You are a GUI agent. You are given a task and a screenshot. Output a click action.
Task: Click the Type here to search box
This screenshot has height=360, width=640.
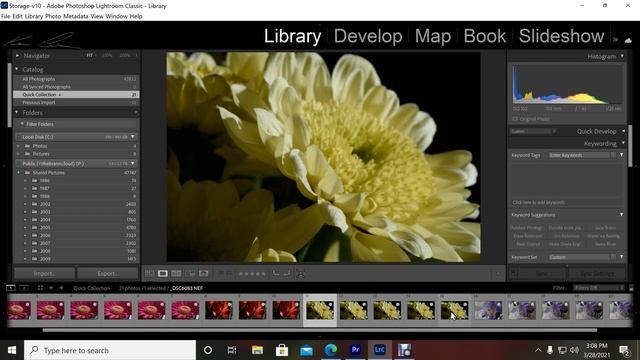pos(110,350)
